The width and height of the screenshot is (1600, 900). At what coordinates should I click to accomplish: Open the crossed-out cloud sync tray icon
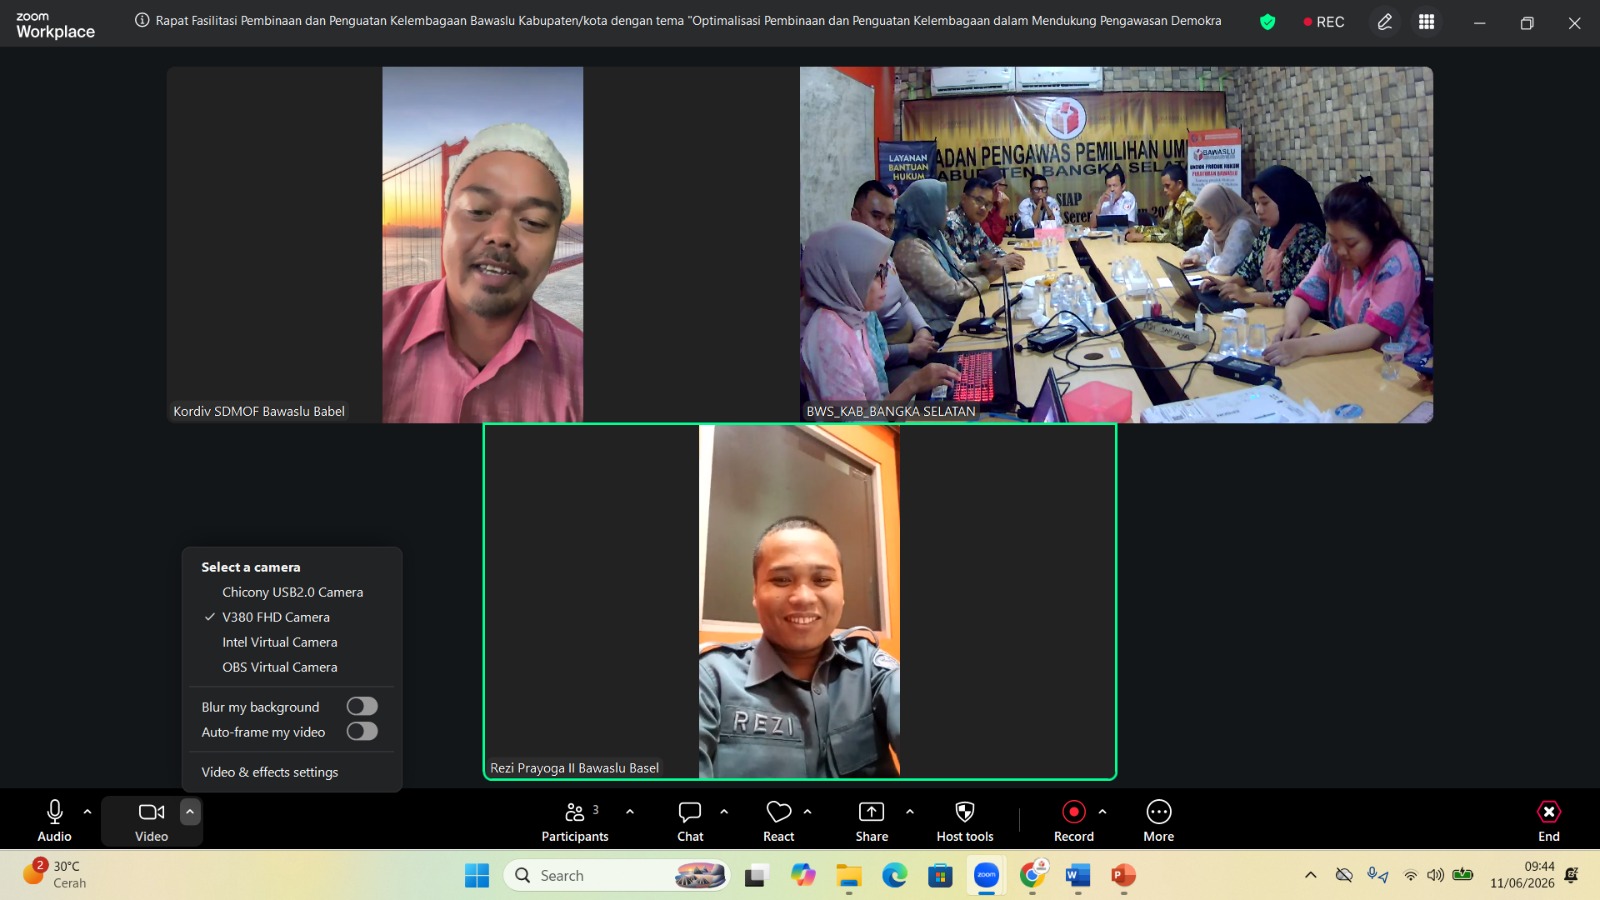pyautogui.click(x=1344, y=875)
